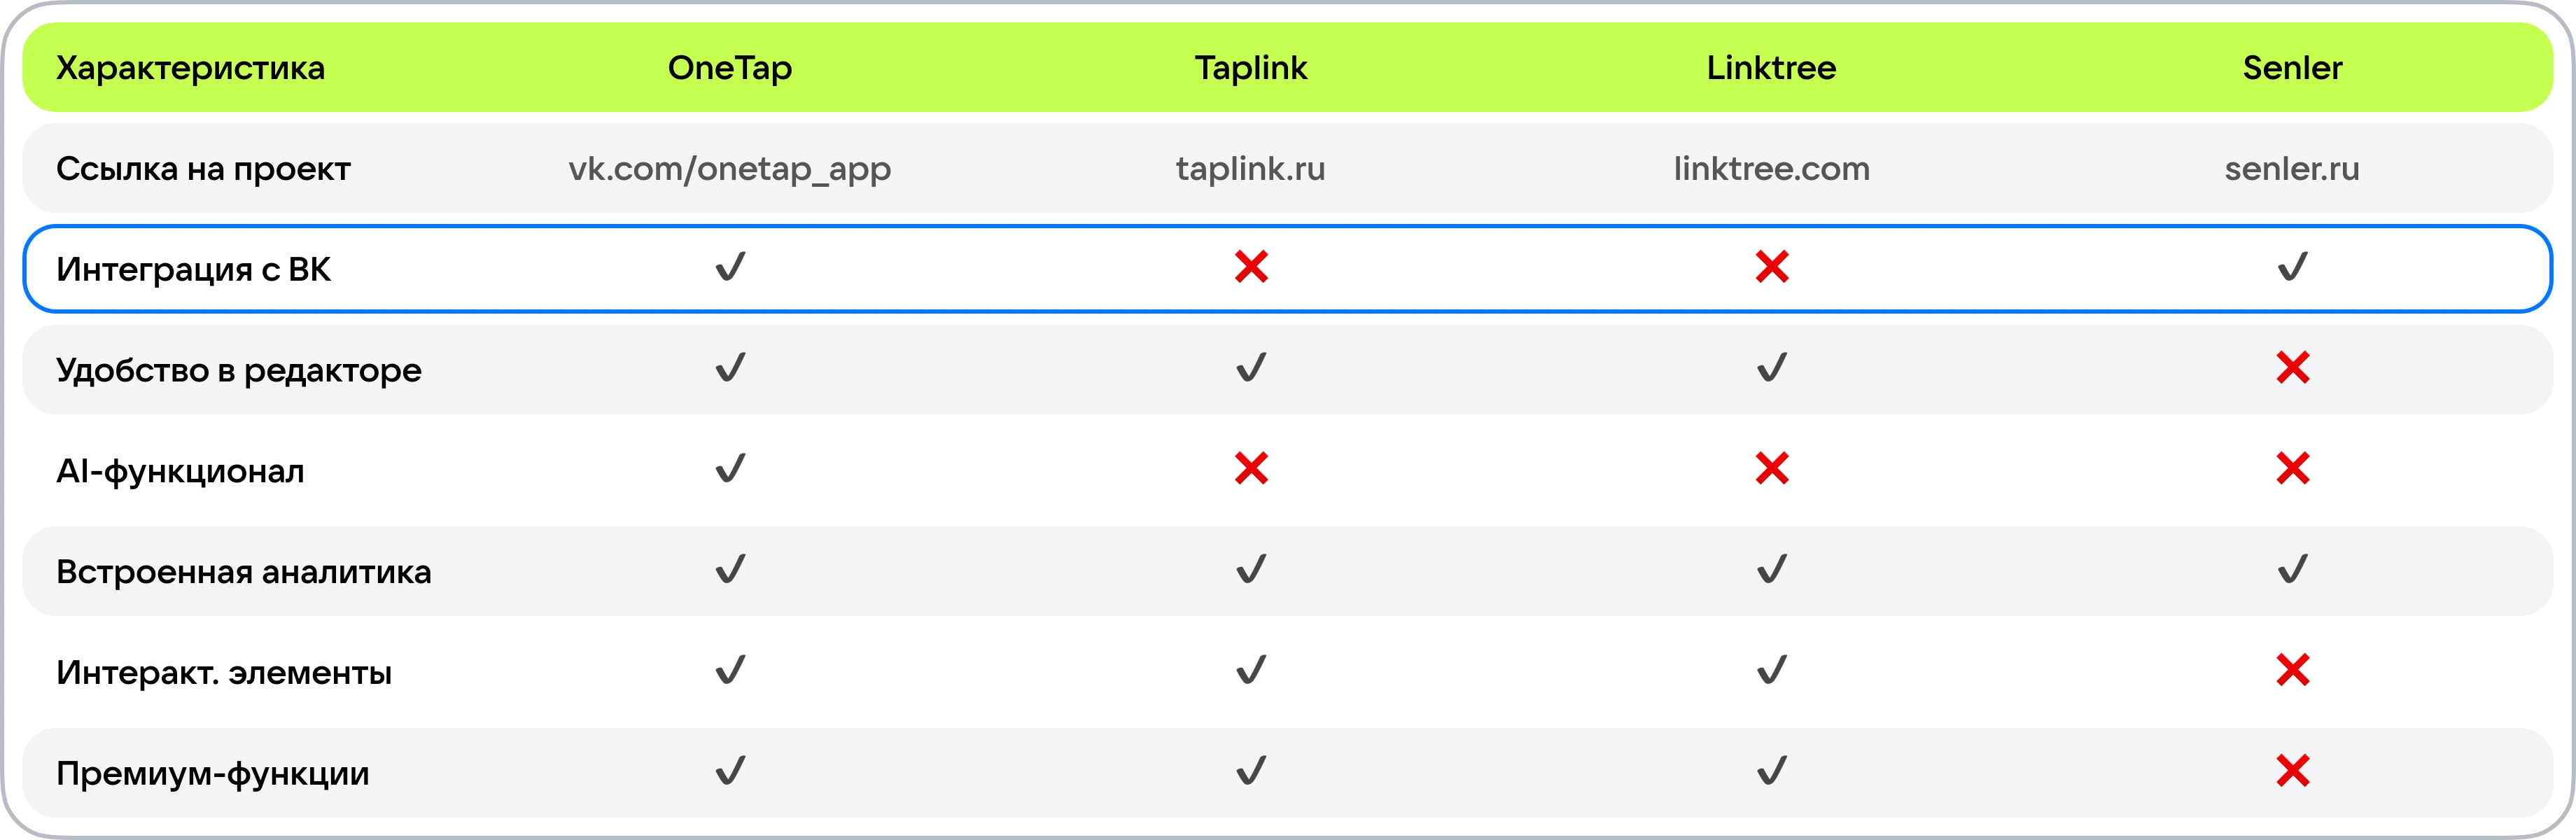Click Linktree's checkmark for Интеракт. элементы
Screen dimensions: 2576x840
pos(1771,670)
